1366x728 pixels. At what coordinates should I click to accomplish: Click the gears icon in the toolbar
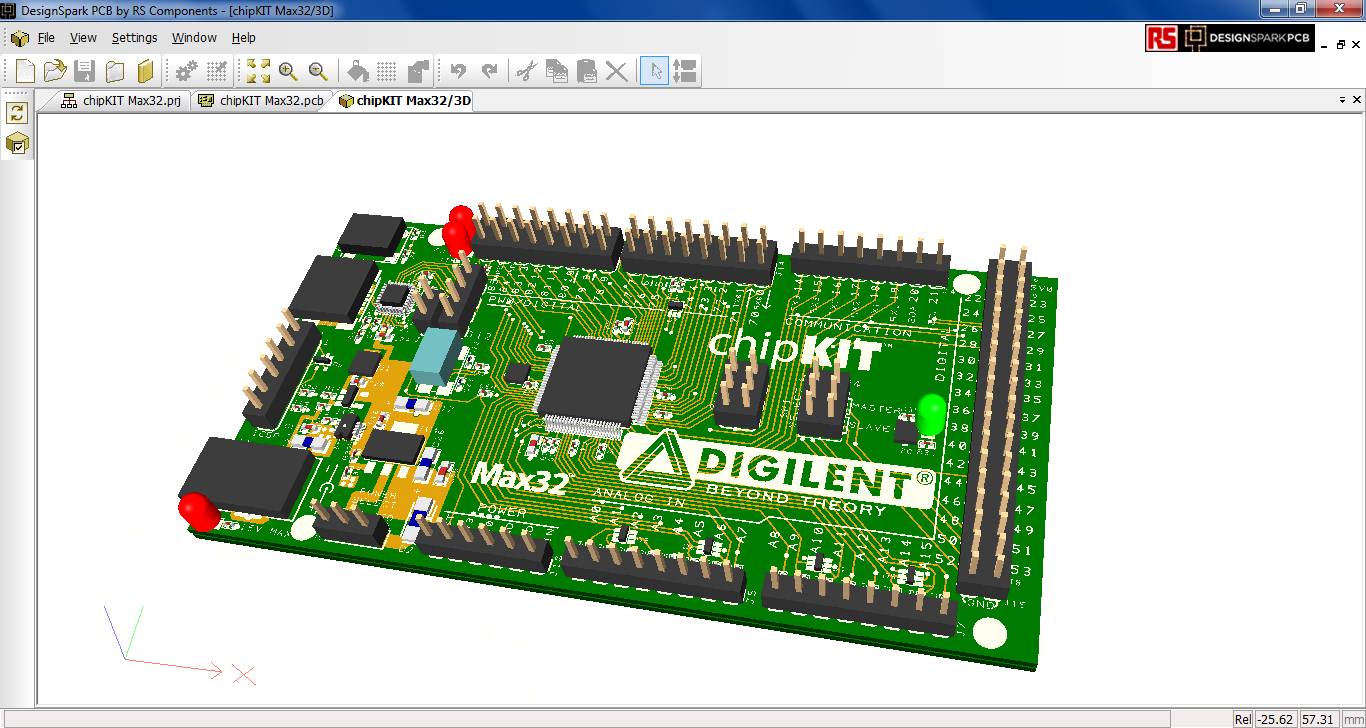click(186, 71)
